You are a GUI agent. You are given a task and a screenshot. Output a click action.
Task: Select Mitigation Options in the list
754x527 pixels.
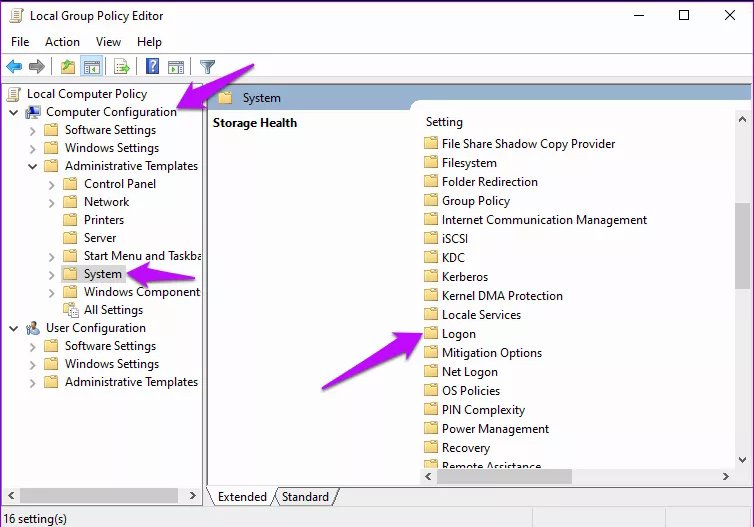[x=491, y=352]
